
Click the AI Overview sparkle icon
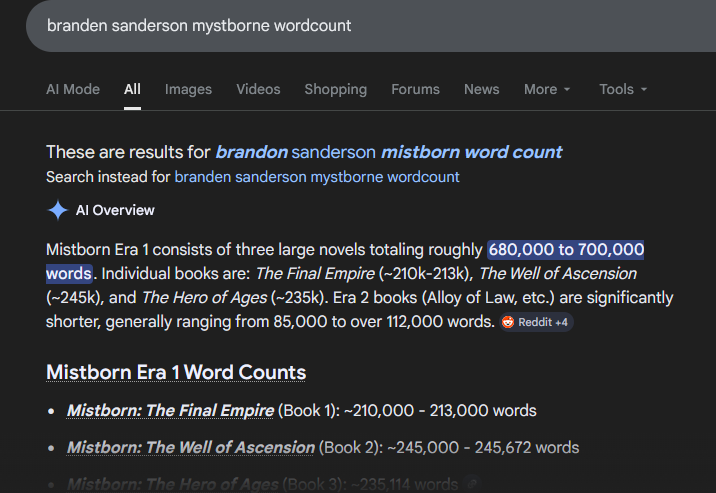point(58,210)
